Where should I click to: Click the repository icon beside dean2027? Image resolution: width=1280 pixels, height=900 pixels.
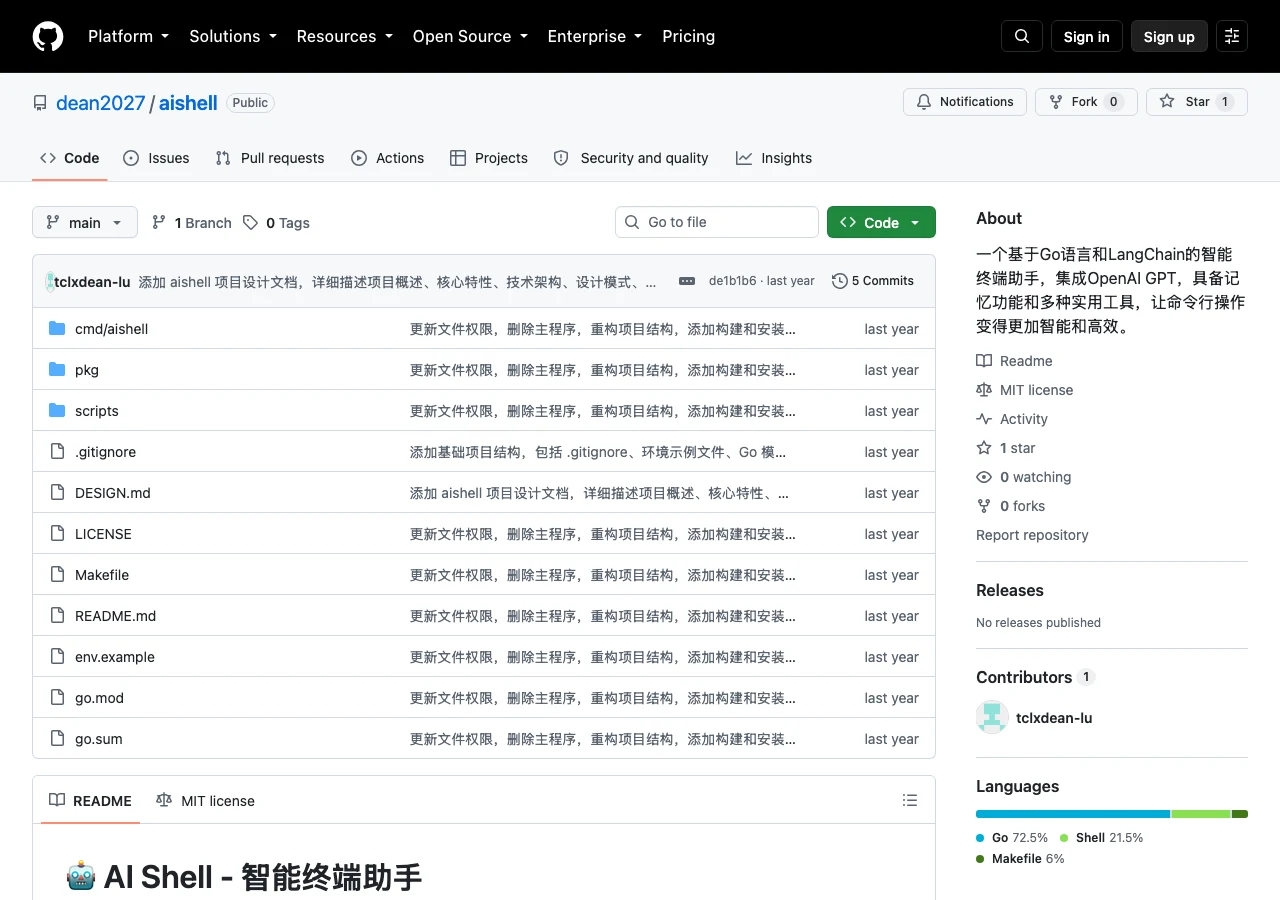[40, 103]
